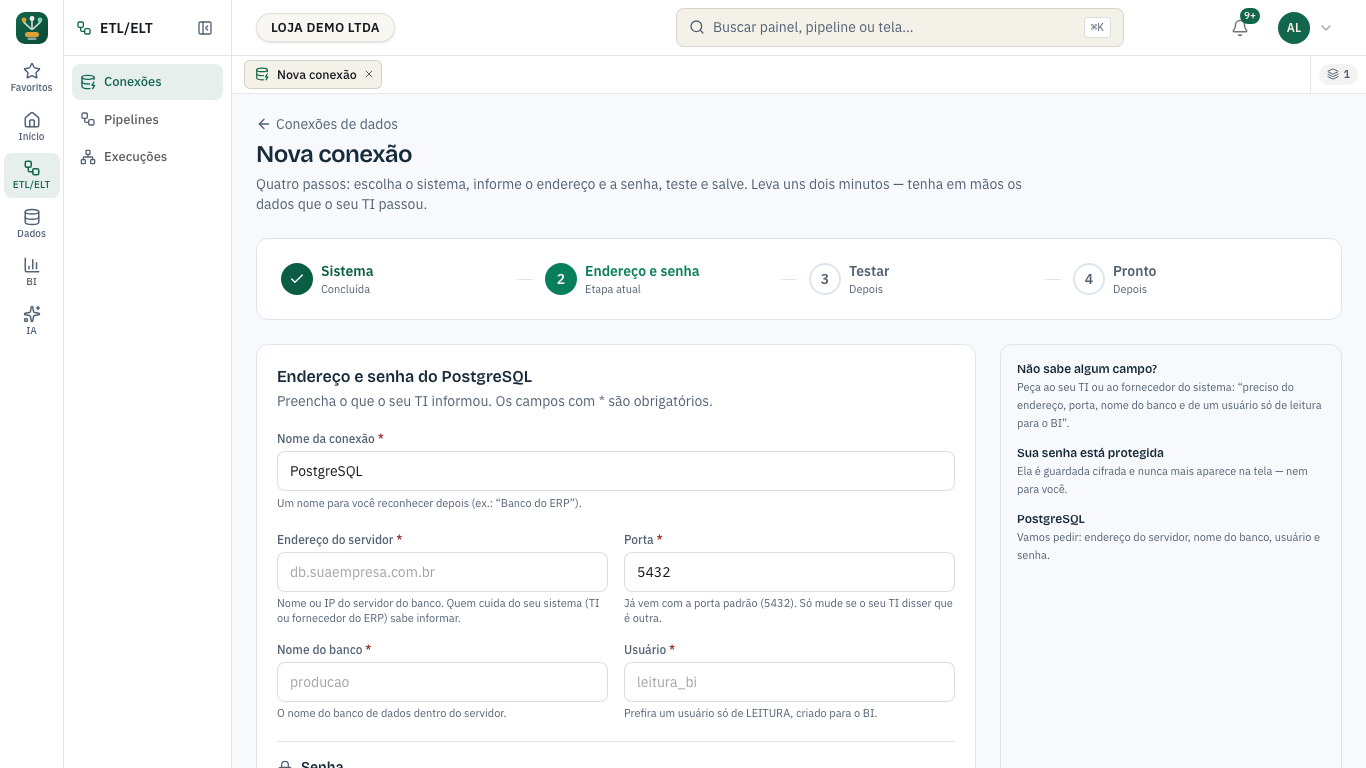Image resolution: width=1366 pixels, height=768 pixels.
Task: Click the Nome do banco field
Action: [x=442, y=682]
